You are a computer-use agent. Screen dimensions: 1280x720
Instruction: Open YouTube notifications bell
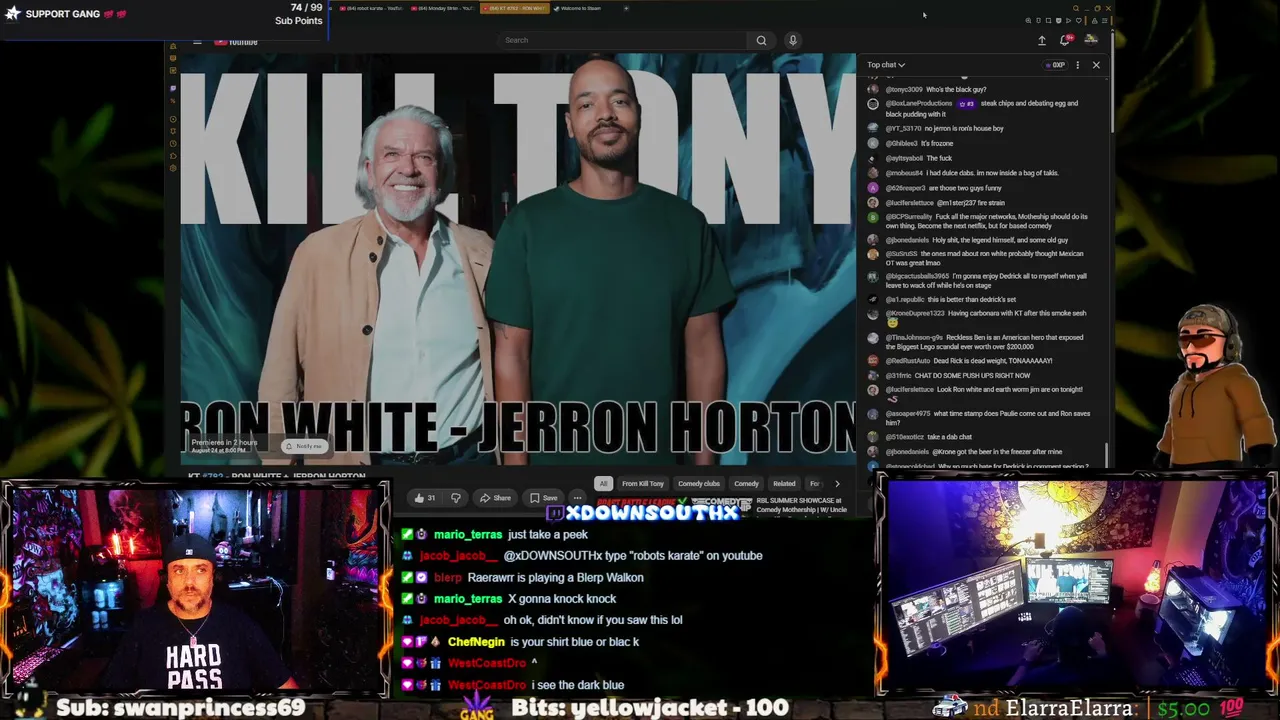1065,40
